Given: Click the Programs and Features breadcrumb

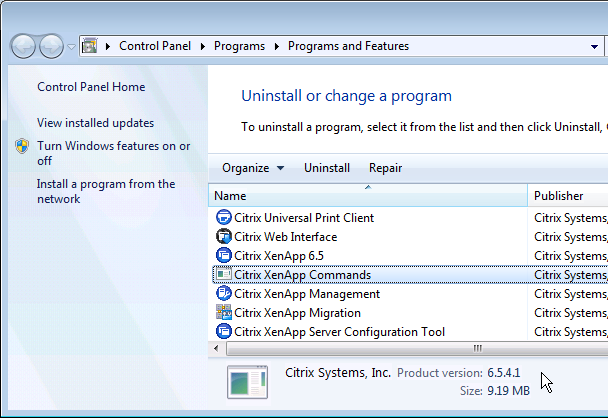Looking at the screenshot, I should coord(348,46).
